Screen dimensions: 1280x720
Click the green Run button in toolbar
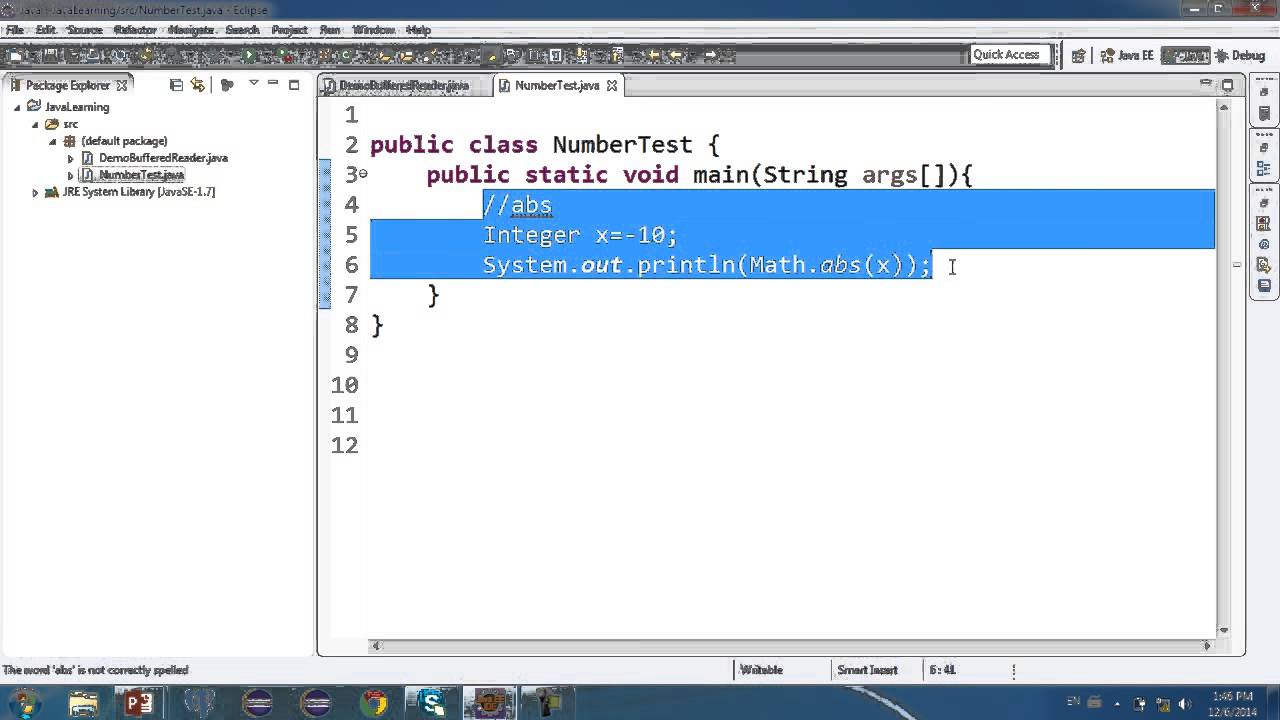250,56
